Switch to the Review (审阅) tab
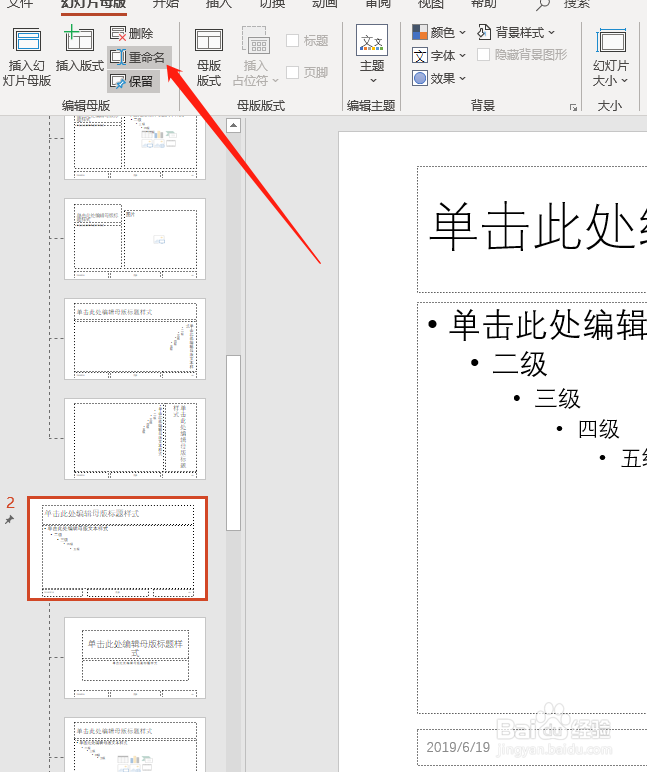The width and height of the screenshot is (647, 772). click(378, 4)
